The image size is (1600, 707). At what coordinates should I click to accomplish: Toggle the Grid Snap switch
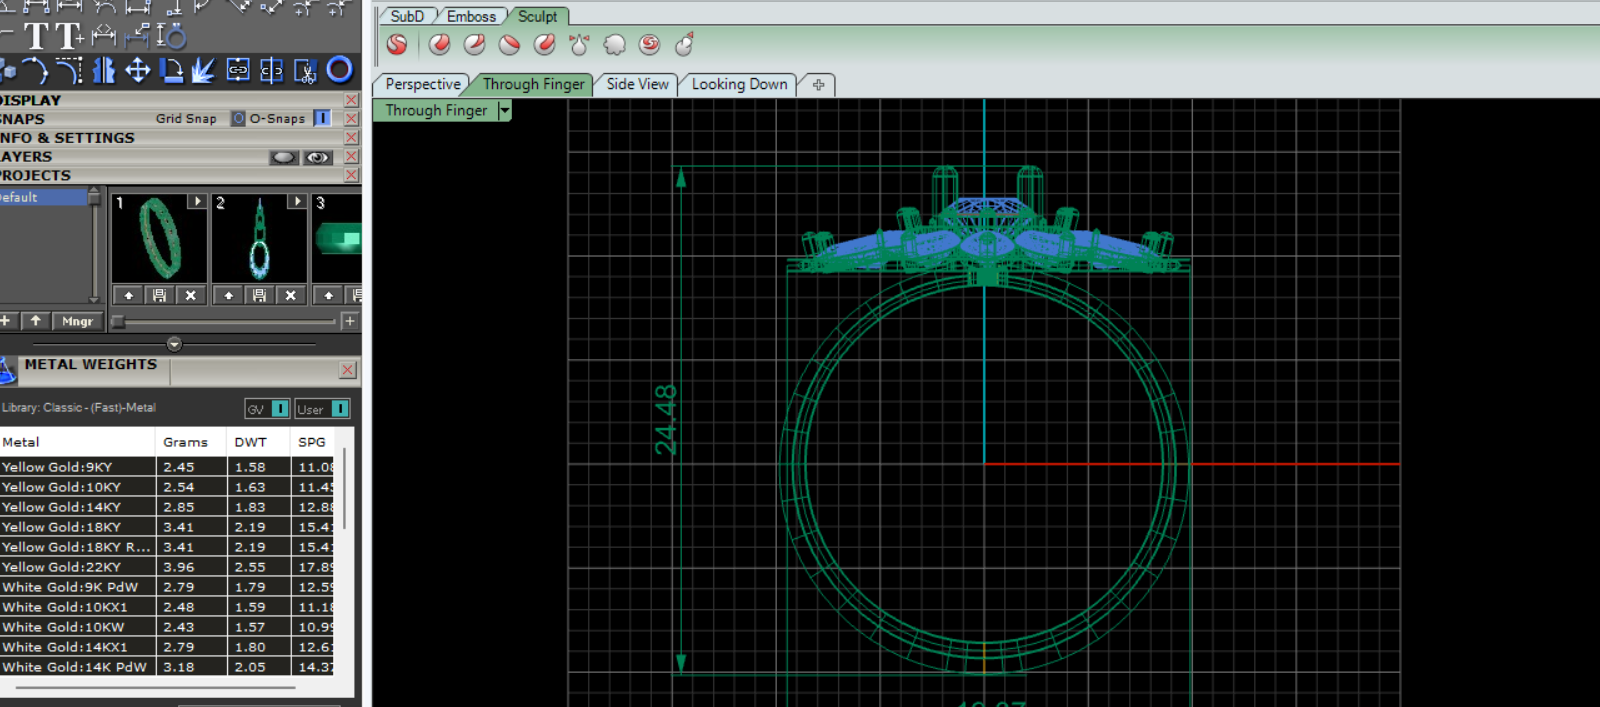237,119
